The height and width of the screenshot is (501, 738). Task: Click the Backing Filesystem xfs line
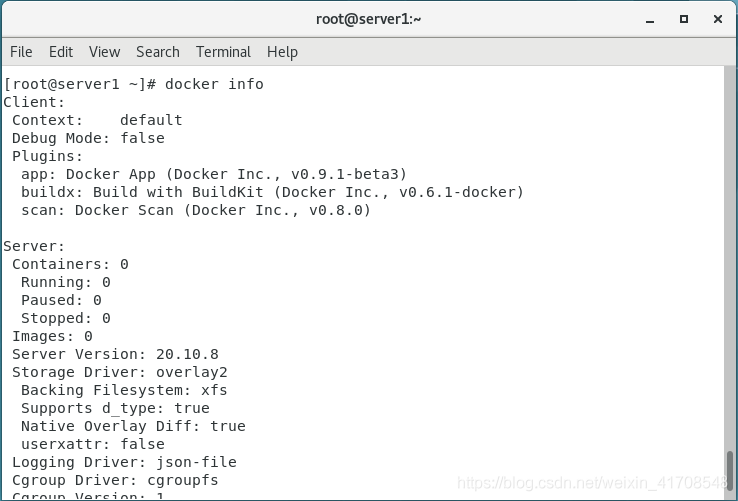pyautogui.click(x=124, y=390)
